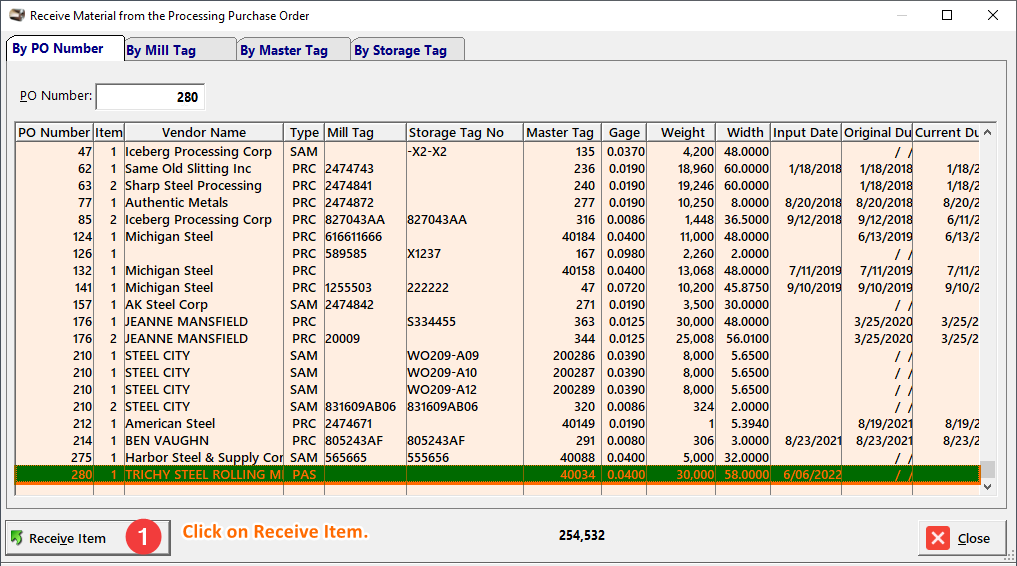This screenshot has width=1017, height=566.
Task: Click the 254,532 total weight value
Action: tap(581, 536)
